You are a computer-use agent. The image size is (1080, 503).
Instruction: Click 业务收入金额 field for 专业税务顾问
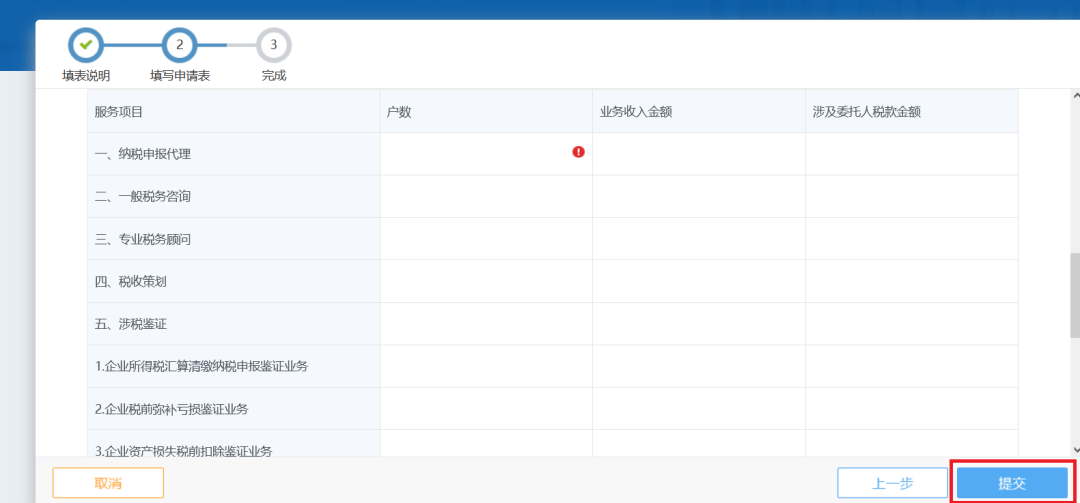click(x=699, y=239)
